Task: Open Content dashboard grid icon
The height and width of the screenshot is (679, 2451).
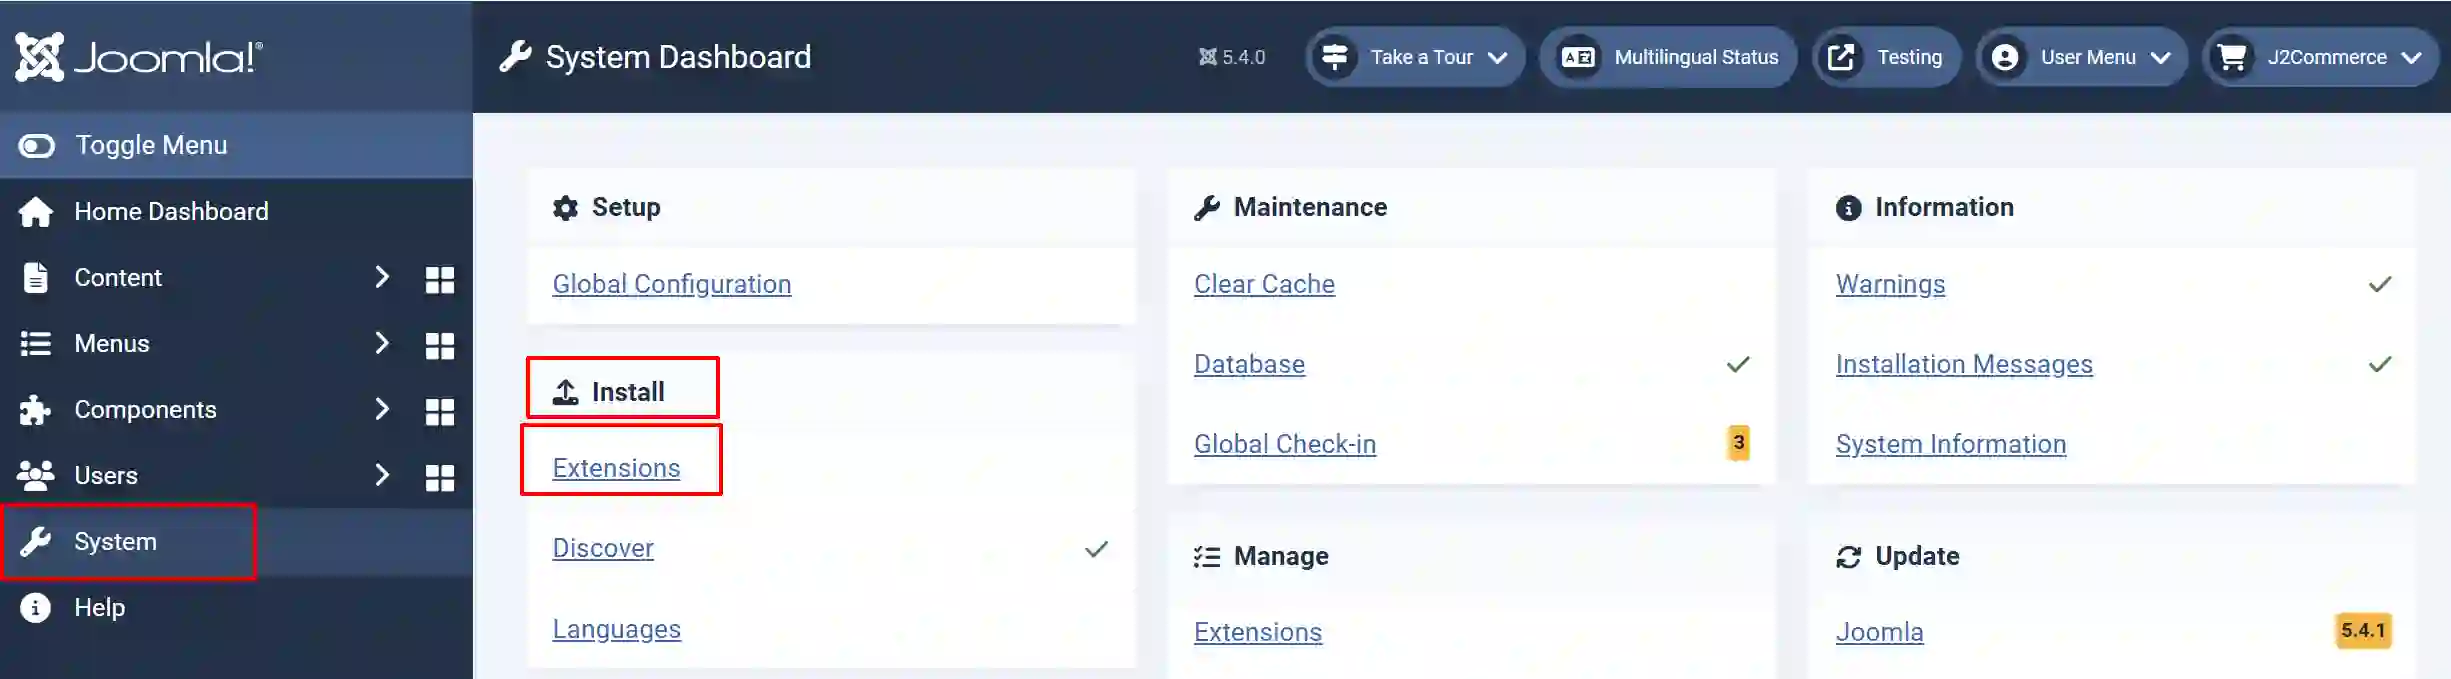Action: pyautogui.click(x=440, y=279)
